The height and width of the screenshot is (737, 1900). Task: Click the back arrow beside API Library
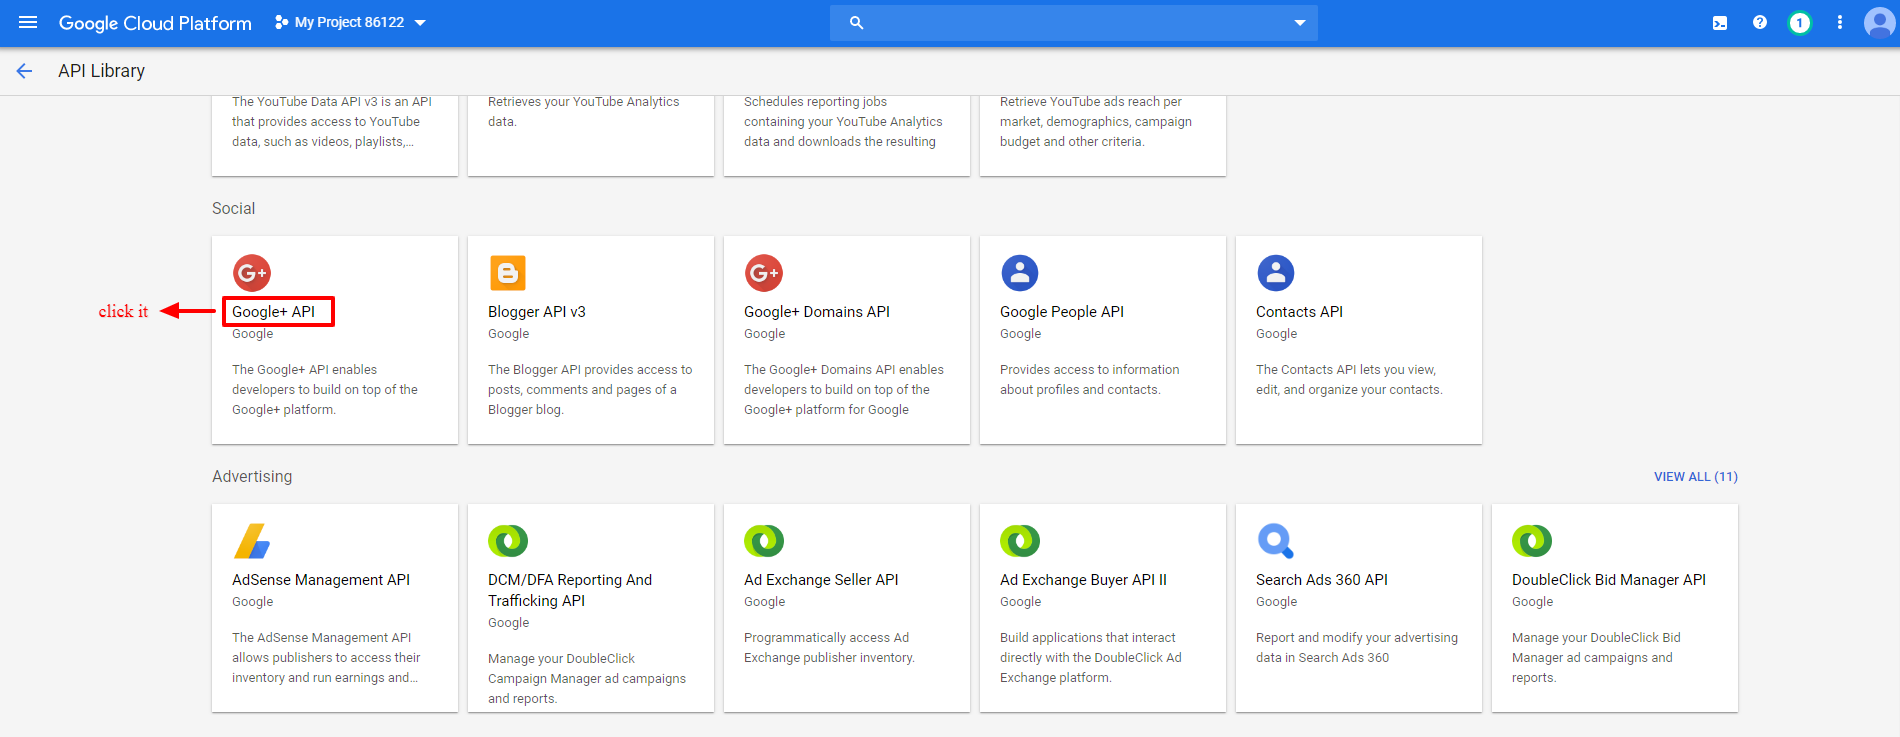click(x=25, y=71)
